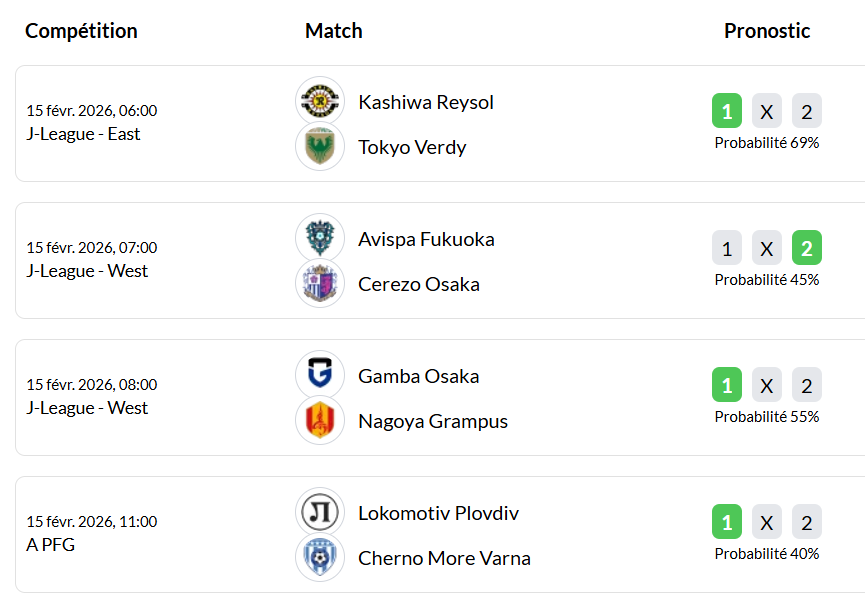Select prediction 2 for Kashiwa Reysol match

tap(807, 111)
